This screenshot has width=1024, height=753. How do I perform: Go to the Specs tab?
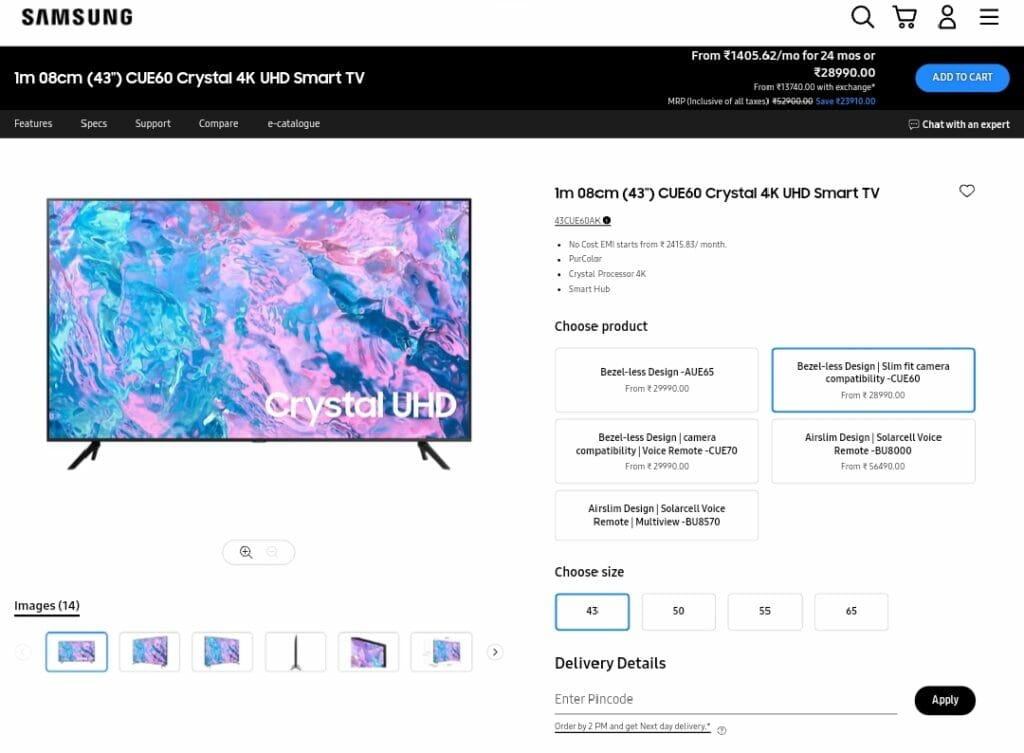pos(93,123)
